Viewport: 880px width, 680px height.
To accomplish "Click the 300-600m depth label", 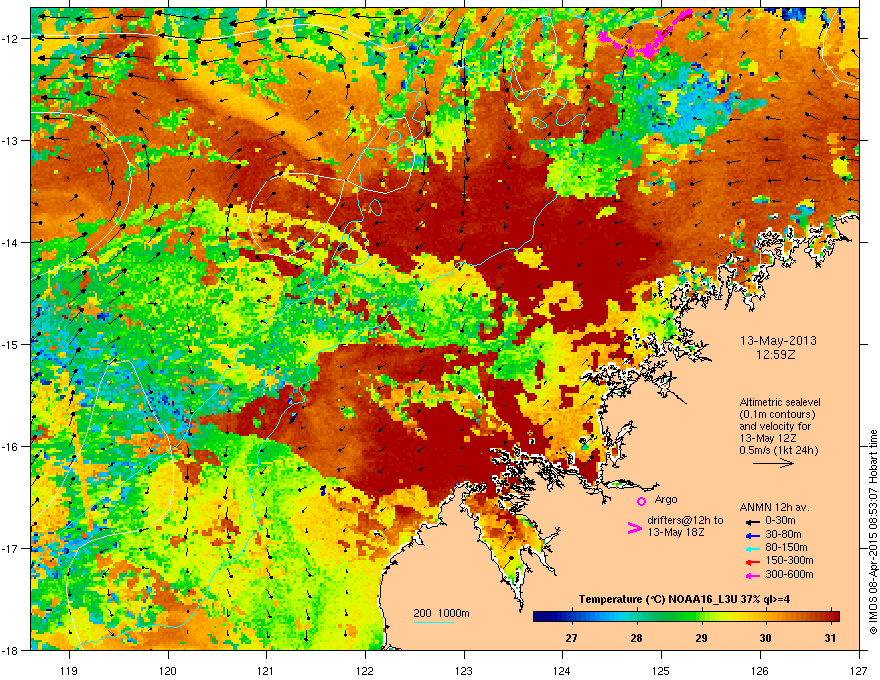I will (x=789, y=574).
